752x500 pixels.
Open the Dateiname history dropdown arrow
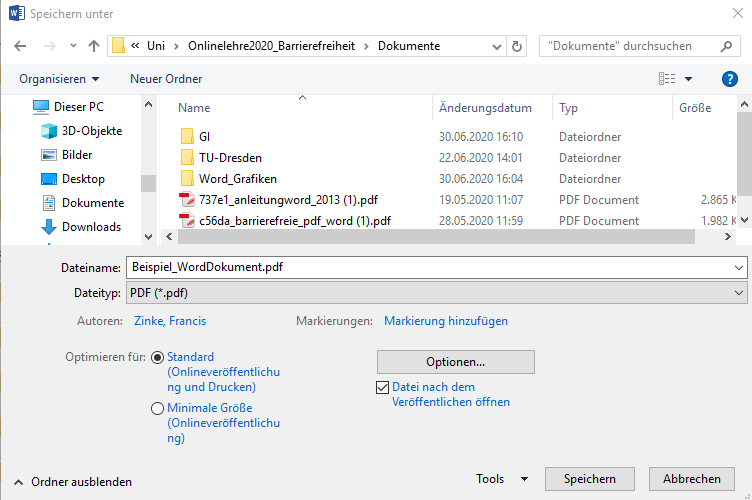(x=738, y=268)
